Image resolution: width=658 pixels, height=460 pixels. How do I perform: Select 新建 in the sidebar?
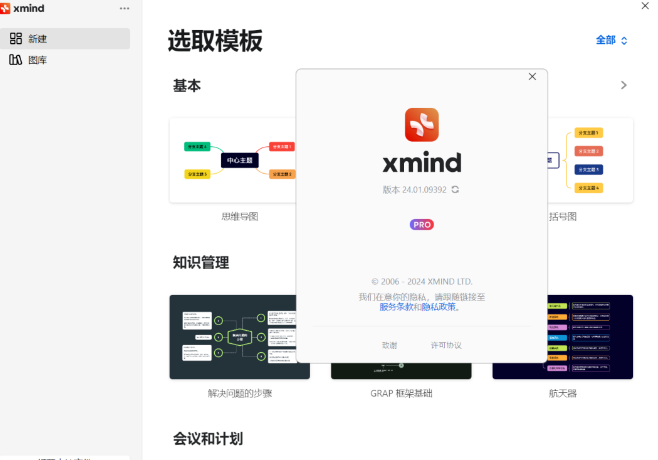65,39
